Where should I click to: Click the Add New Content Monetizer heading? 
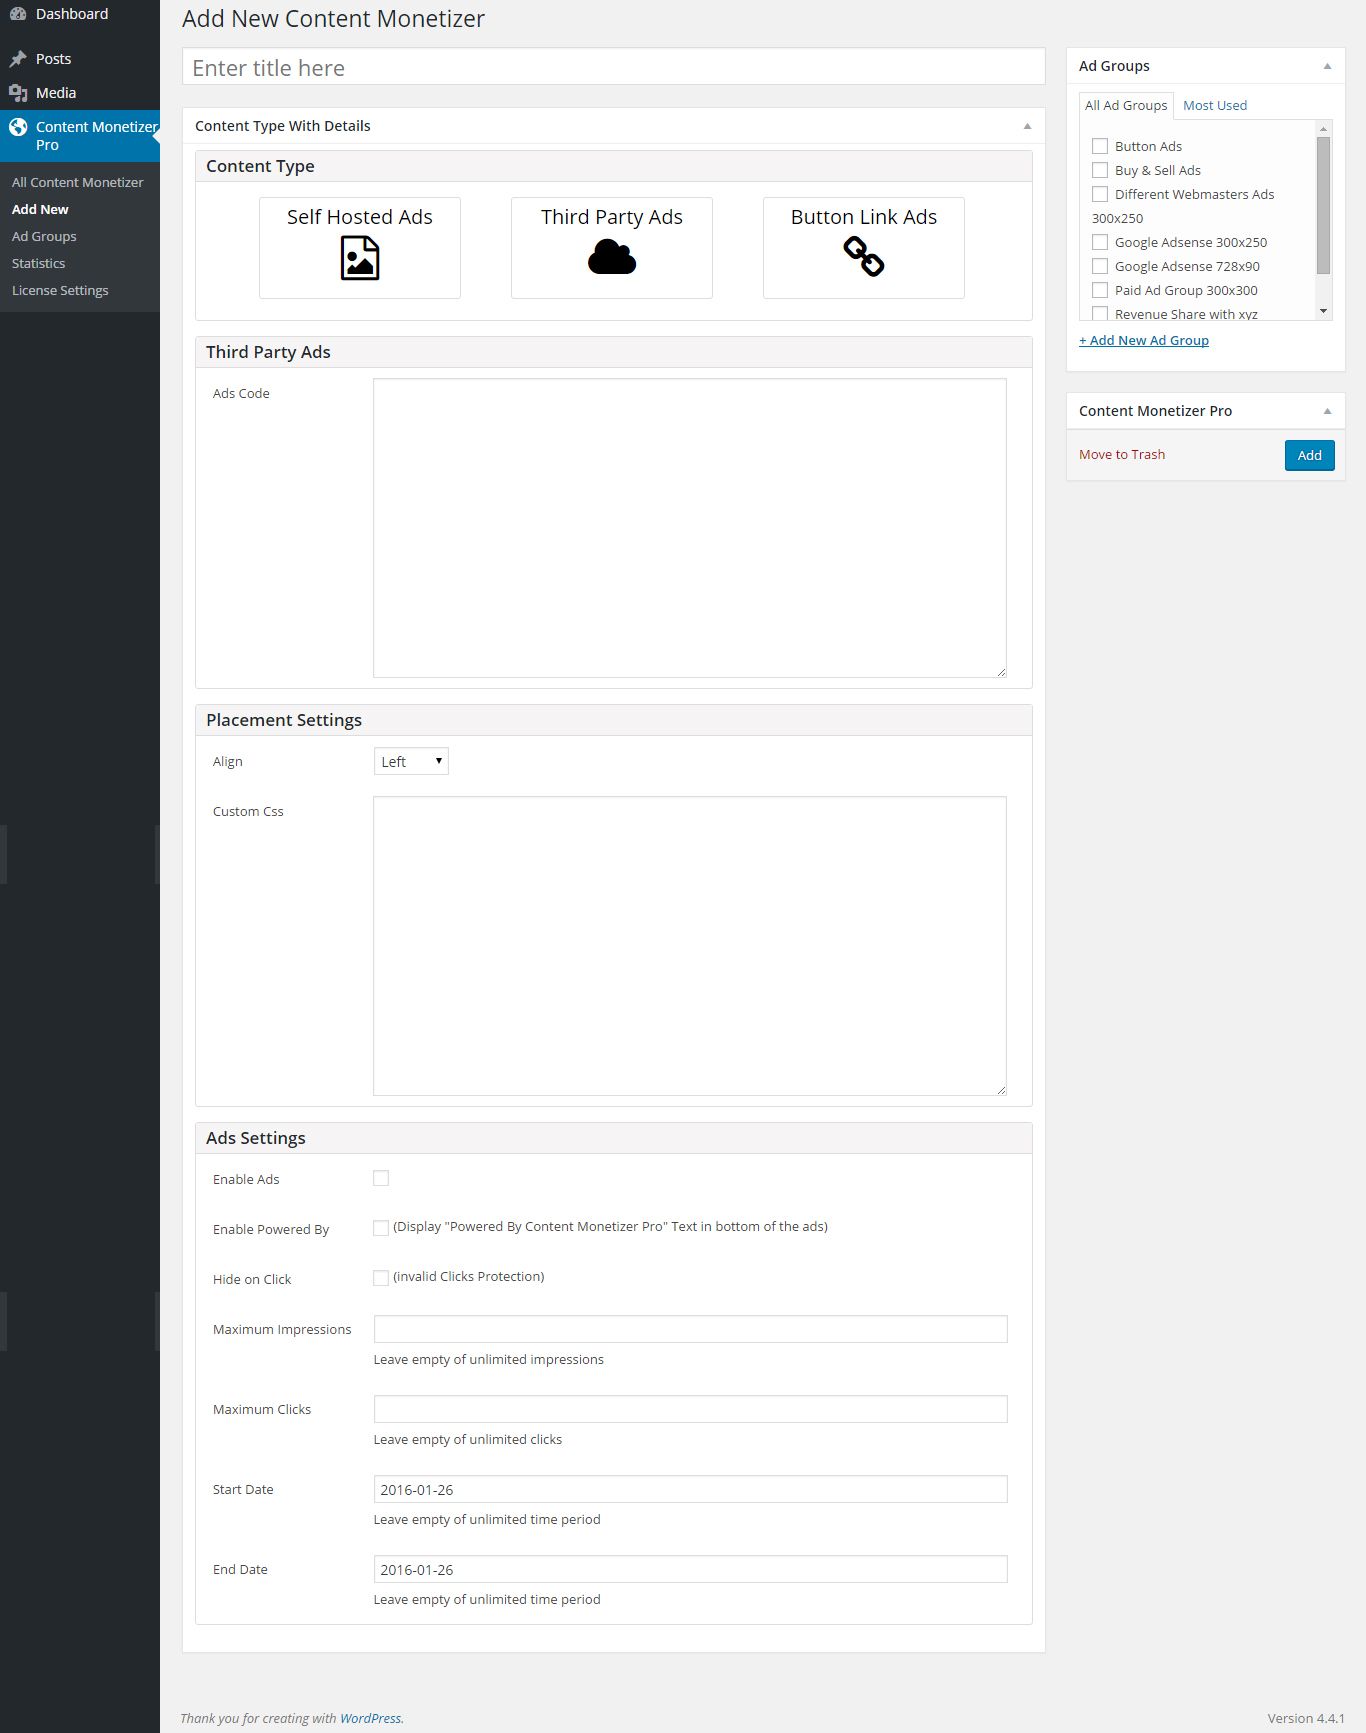coord(333,19)
